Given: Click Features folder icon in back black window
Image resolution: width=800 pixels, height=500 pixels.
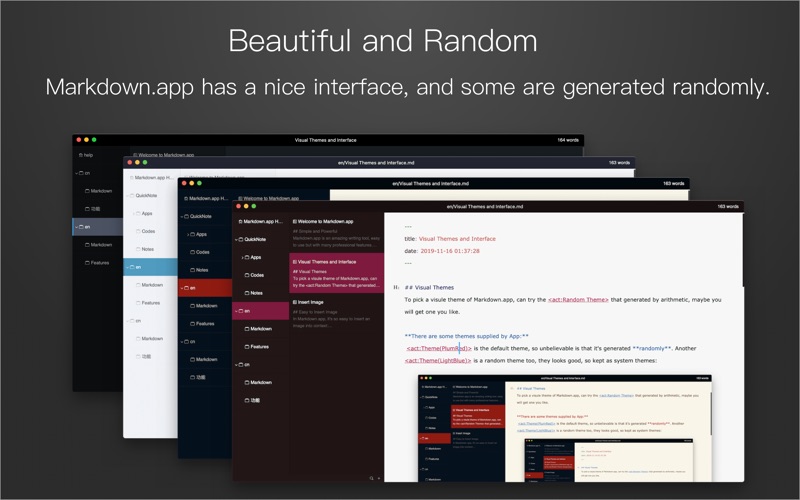Looking at the screenshot, I should (x=87, y=263).
